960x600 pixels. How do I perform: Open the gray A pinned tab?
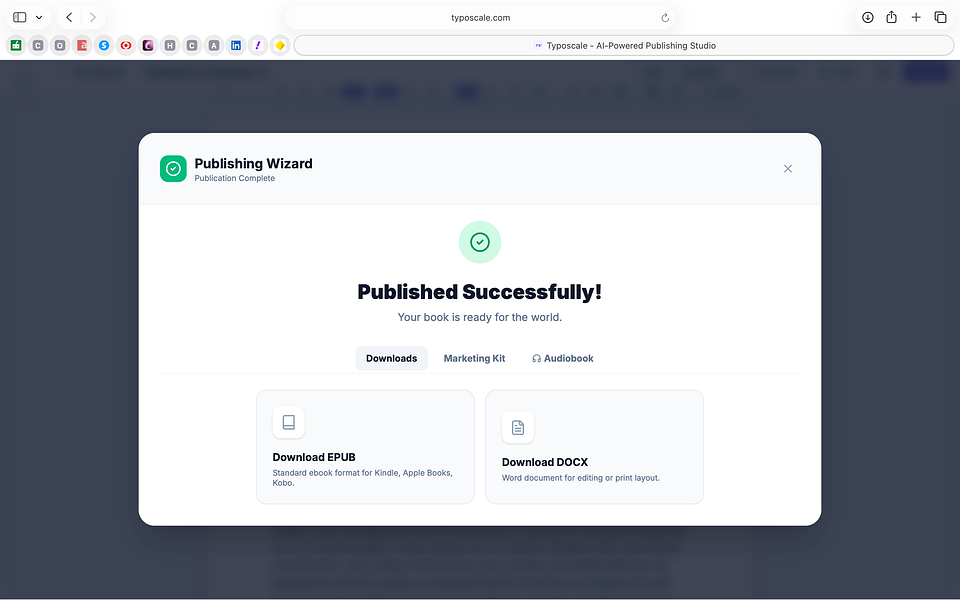pyautogui.click(x=214, y=45)
